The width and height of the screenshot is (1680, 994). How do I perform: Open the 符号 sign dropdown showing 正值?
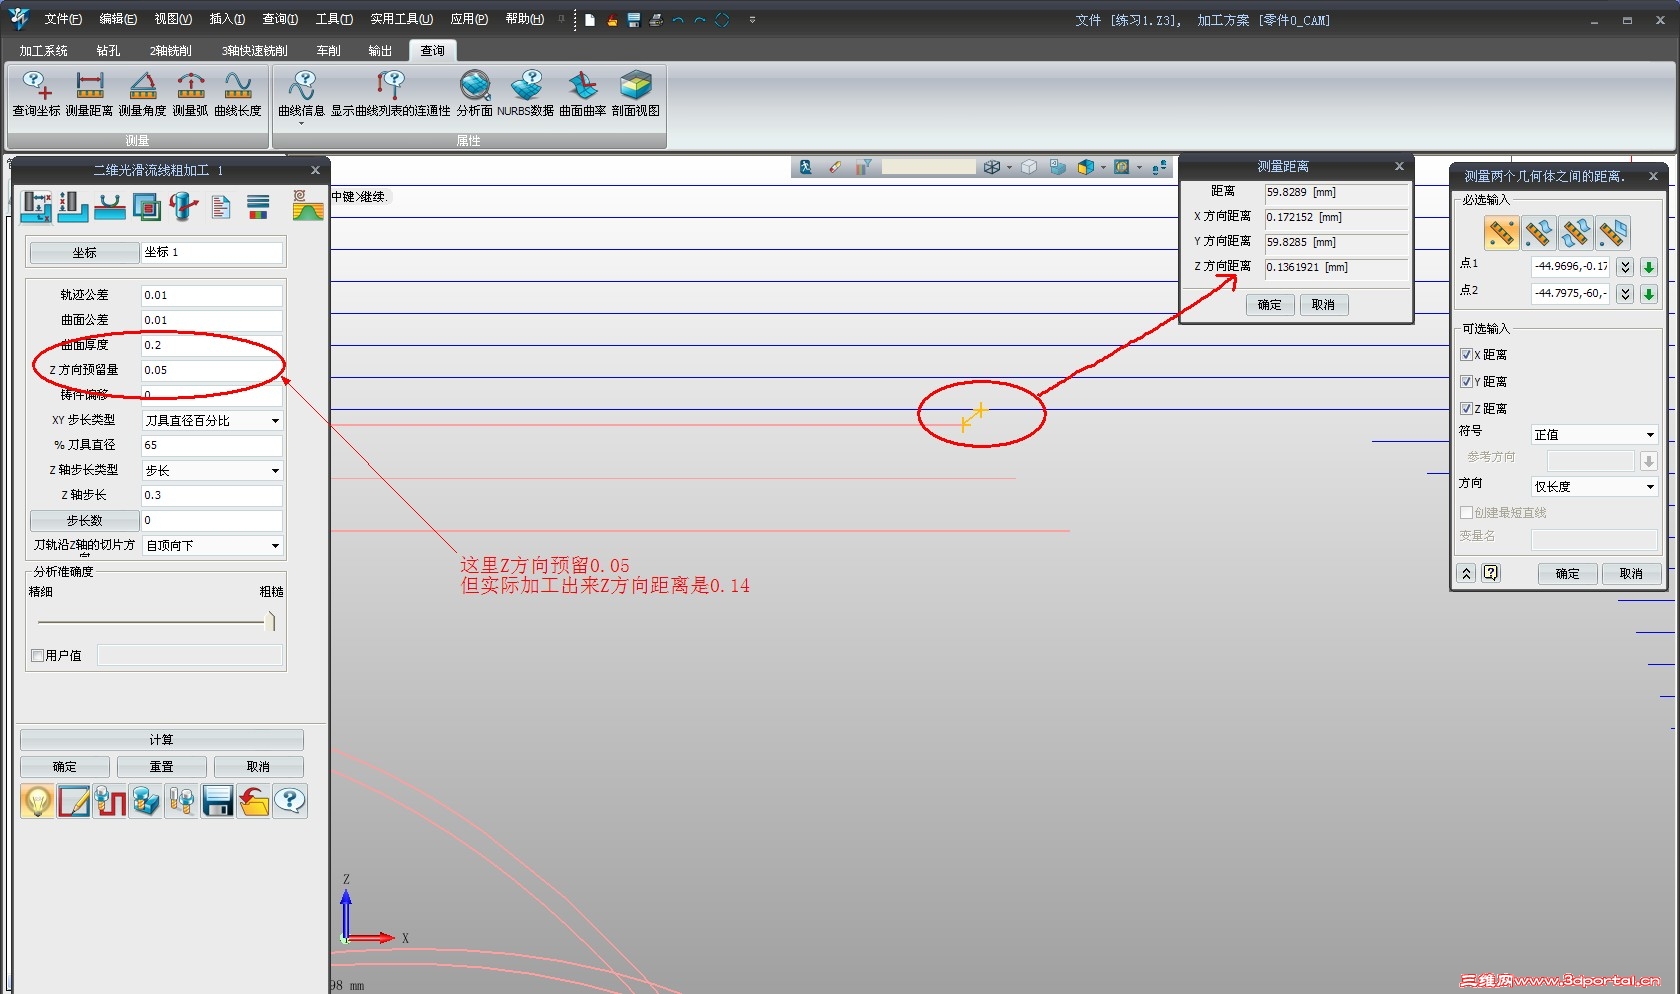1595,435
